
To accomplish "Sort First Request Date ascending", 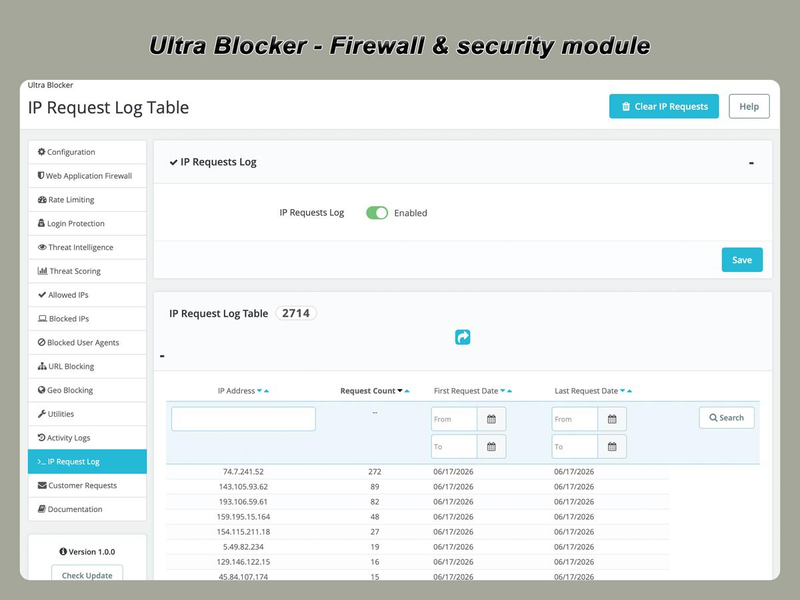I will pos(509,391).
